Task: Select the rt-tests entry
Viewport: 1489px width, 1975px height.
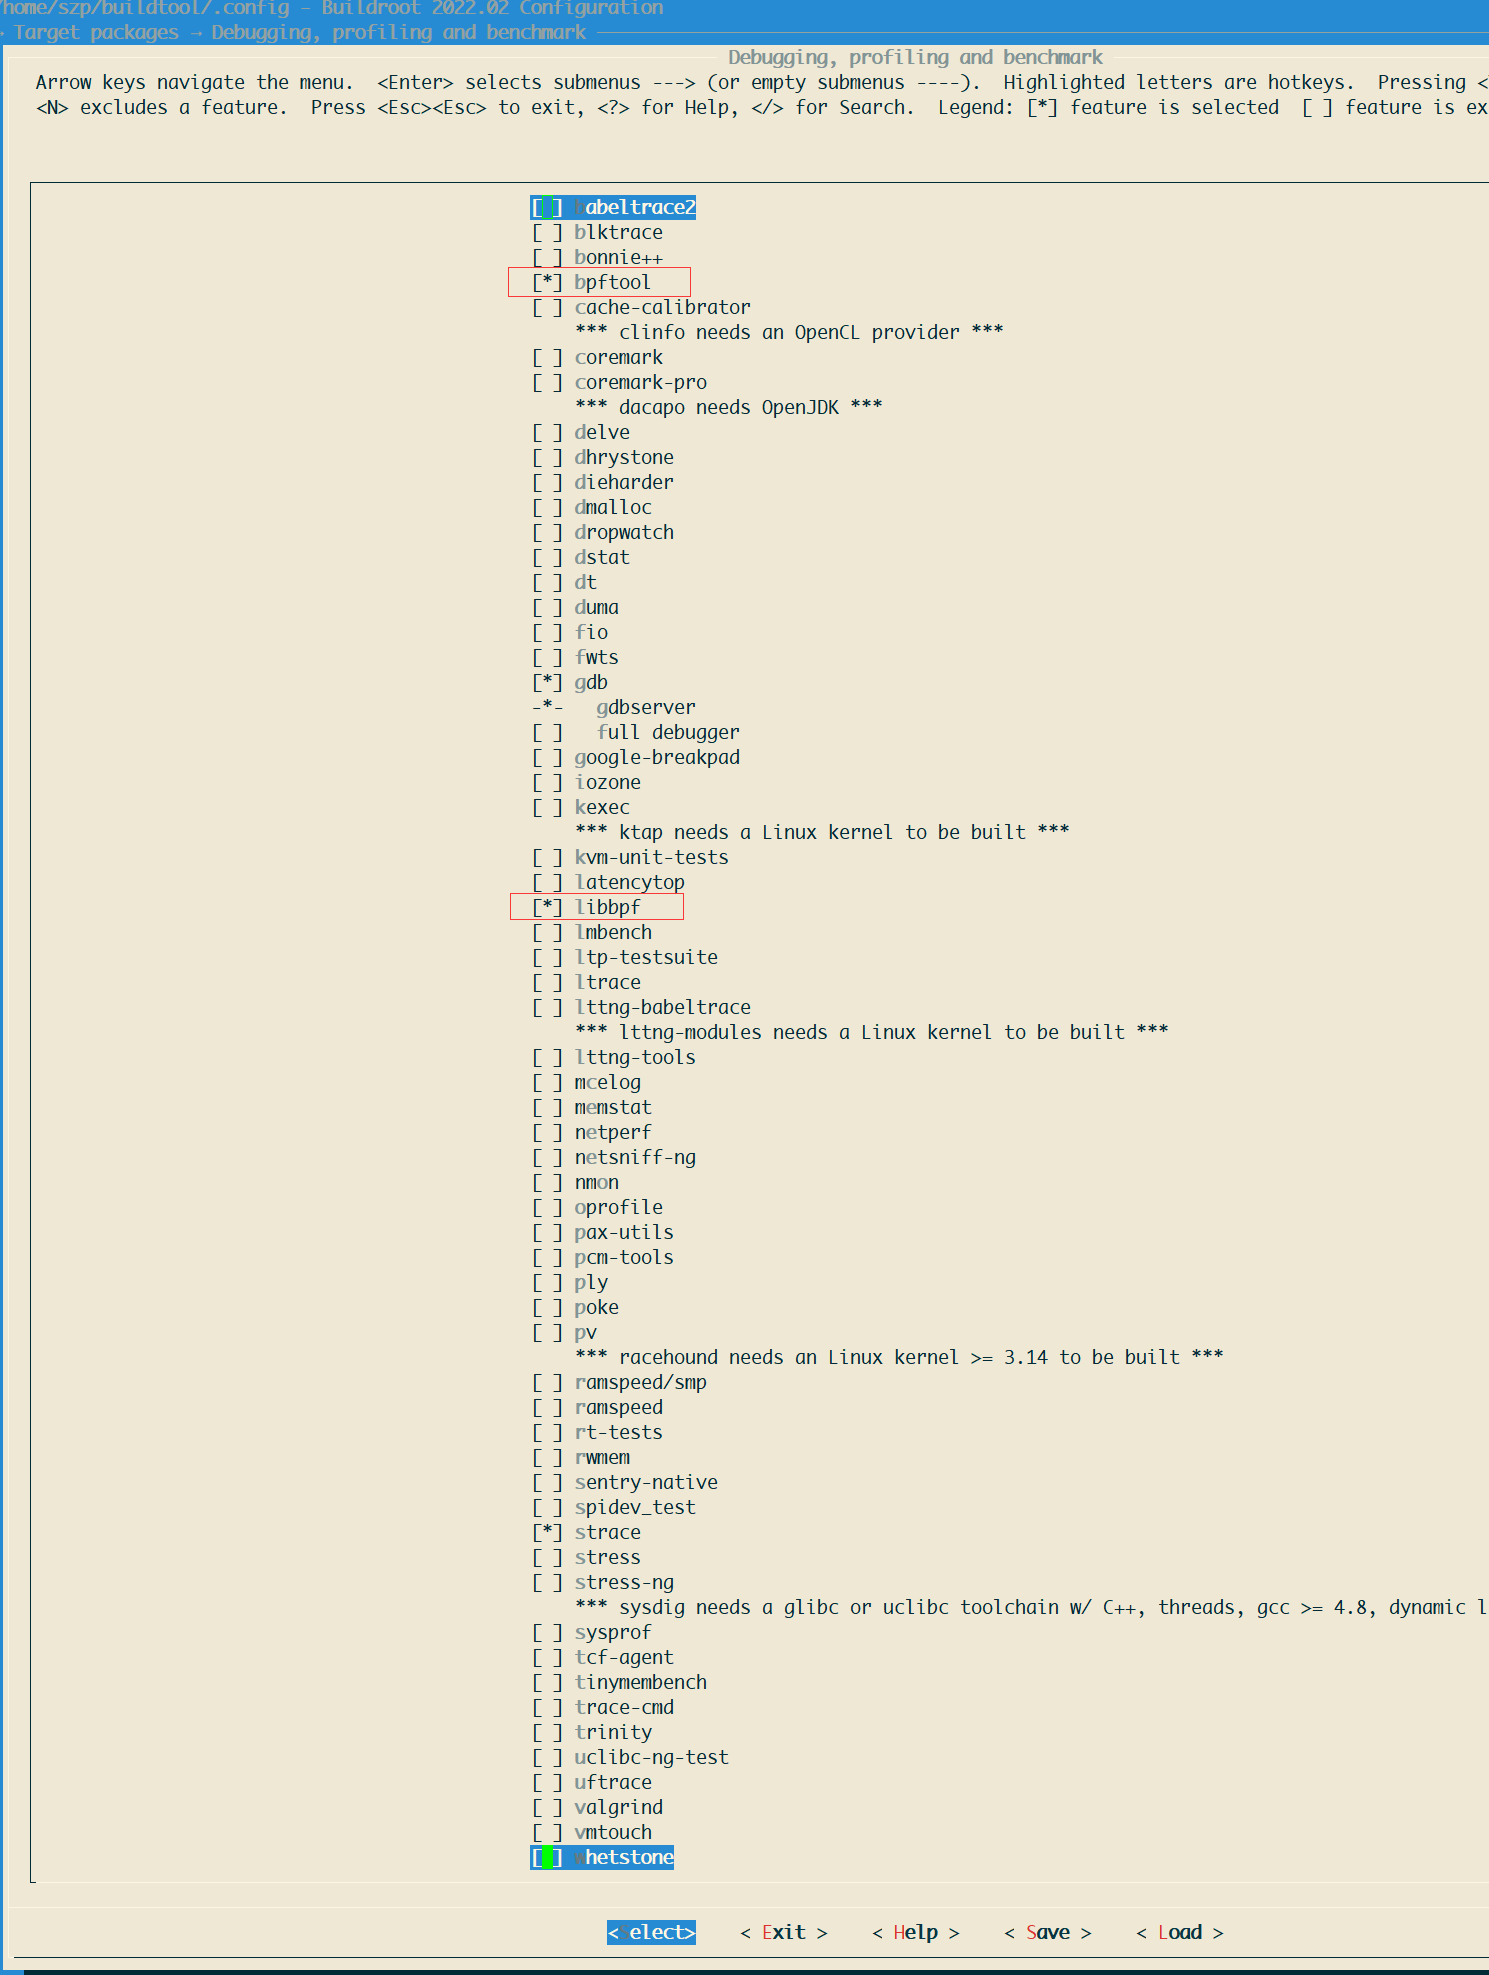Action: (597, 1432)
